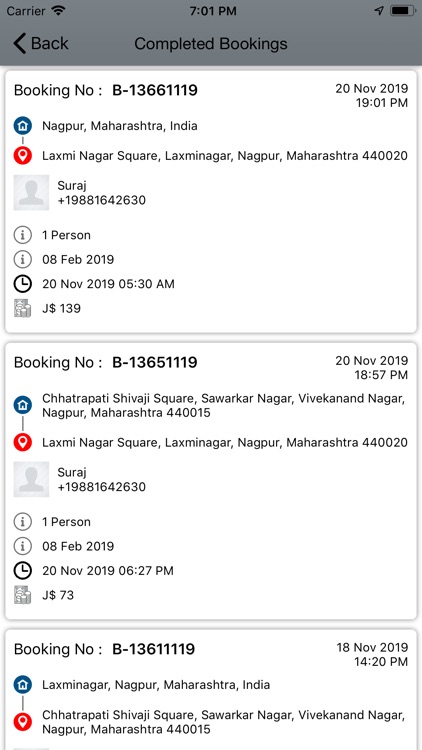Click the location arrow in status bar

coord(379,11)
